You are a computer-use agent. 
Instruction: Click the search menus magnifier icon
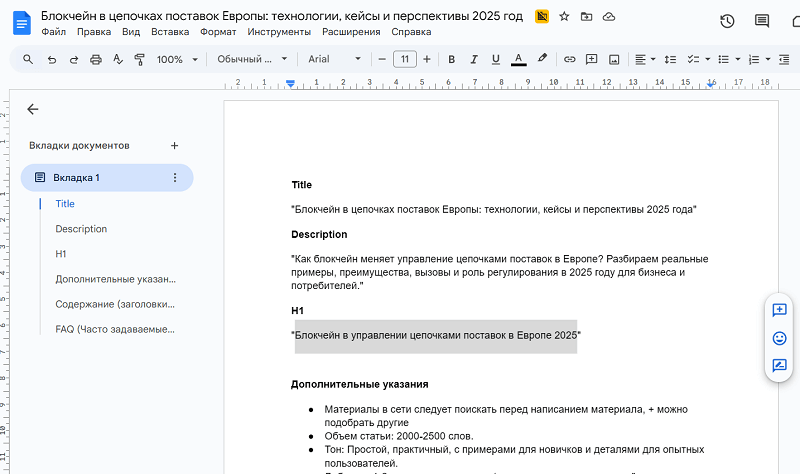(28, 59)
